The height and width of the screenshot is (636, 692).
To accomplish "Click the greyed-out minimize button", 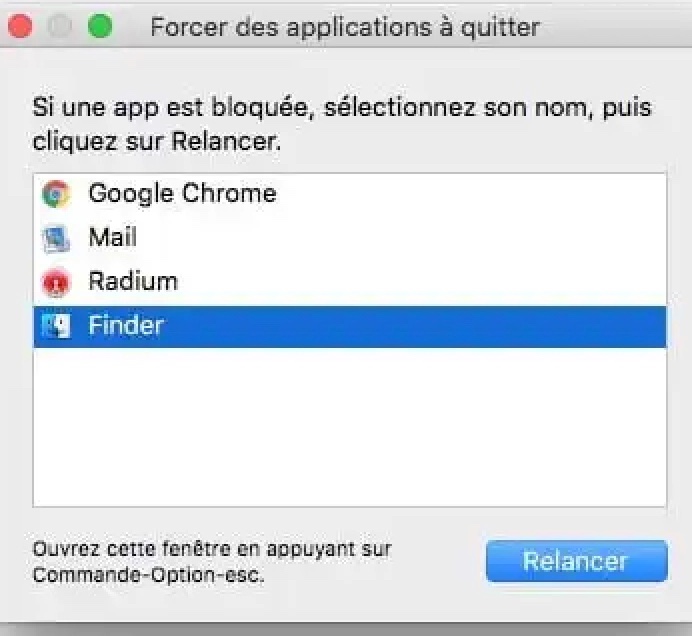I will click(60, 26).
